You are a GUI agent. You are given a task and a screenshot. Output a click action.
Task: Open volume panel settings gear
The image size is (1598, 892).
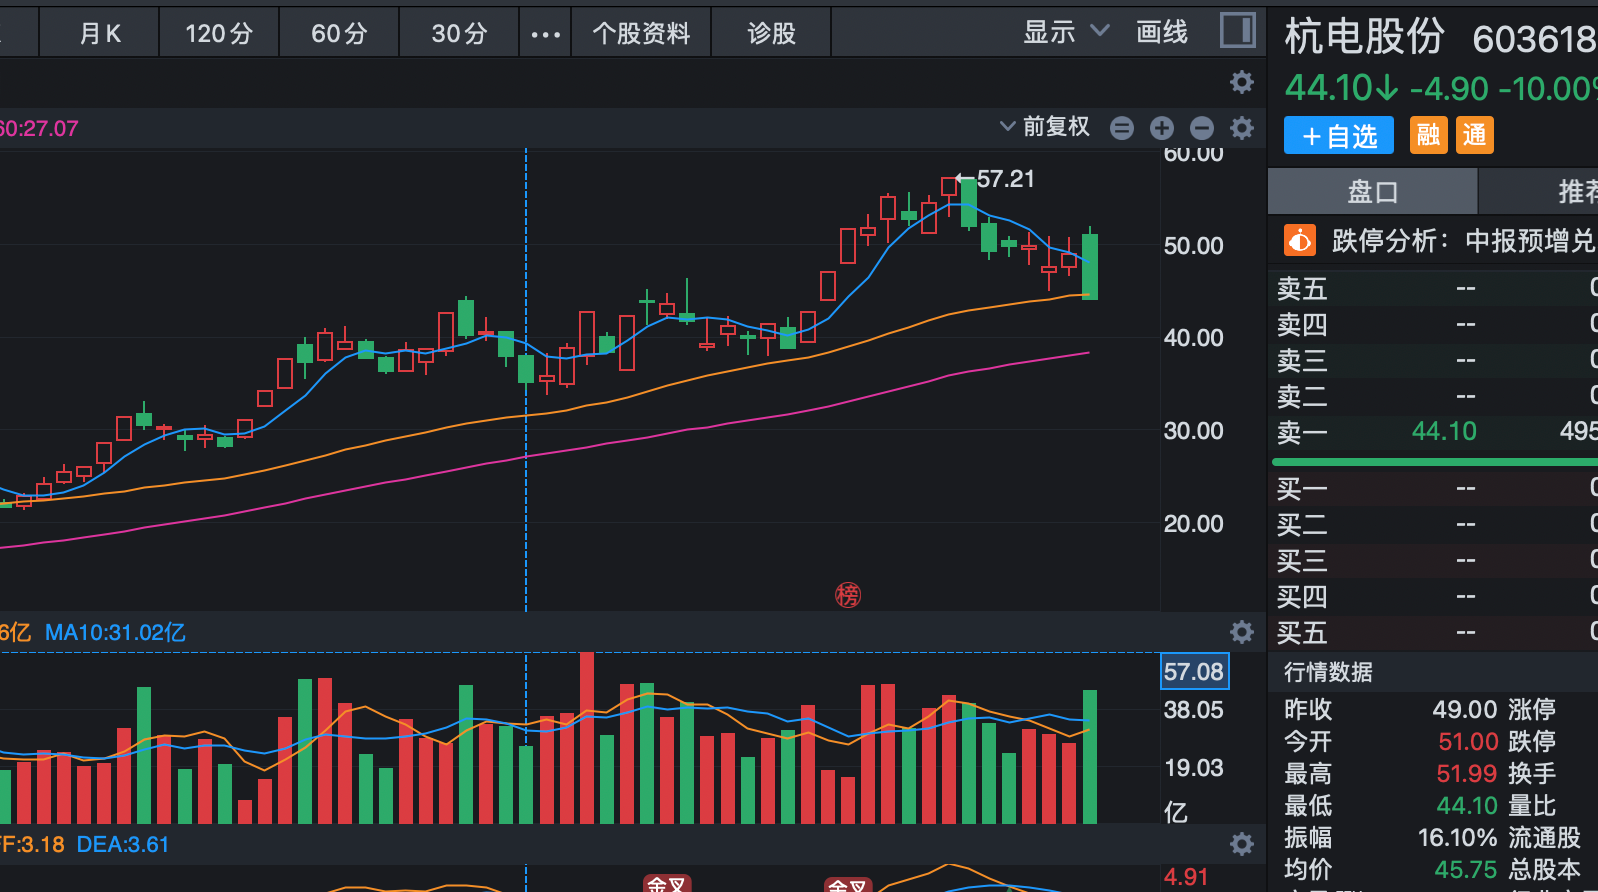pyautogui.click(x=1242, y=632)
